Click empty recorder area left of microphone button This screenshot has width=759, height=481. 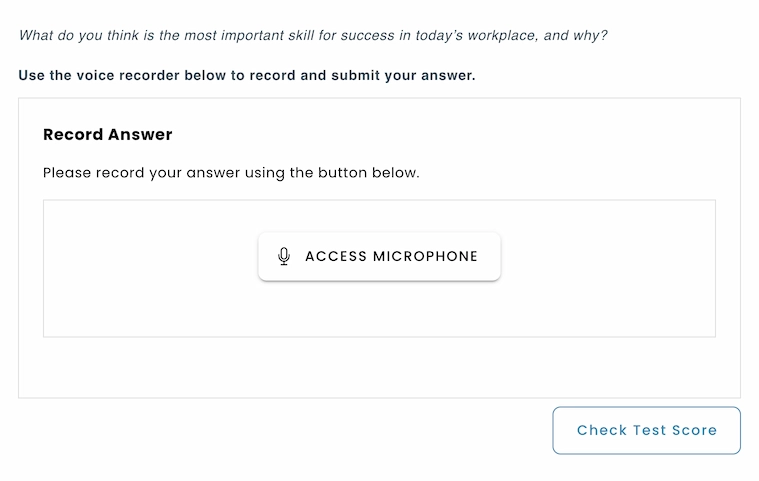click(x=150, y=268)
